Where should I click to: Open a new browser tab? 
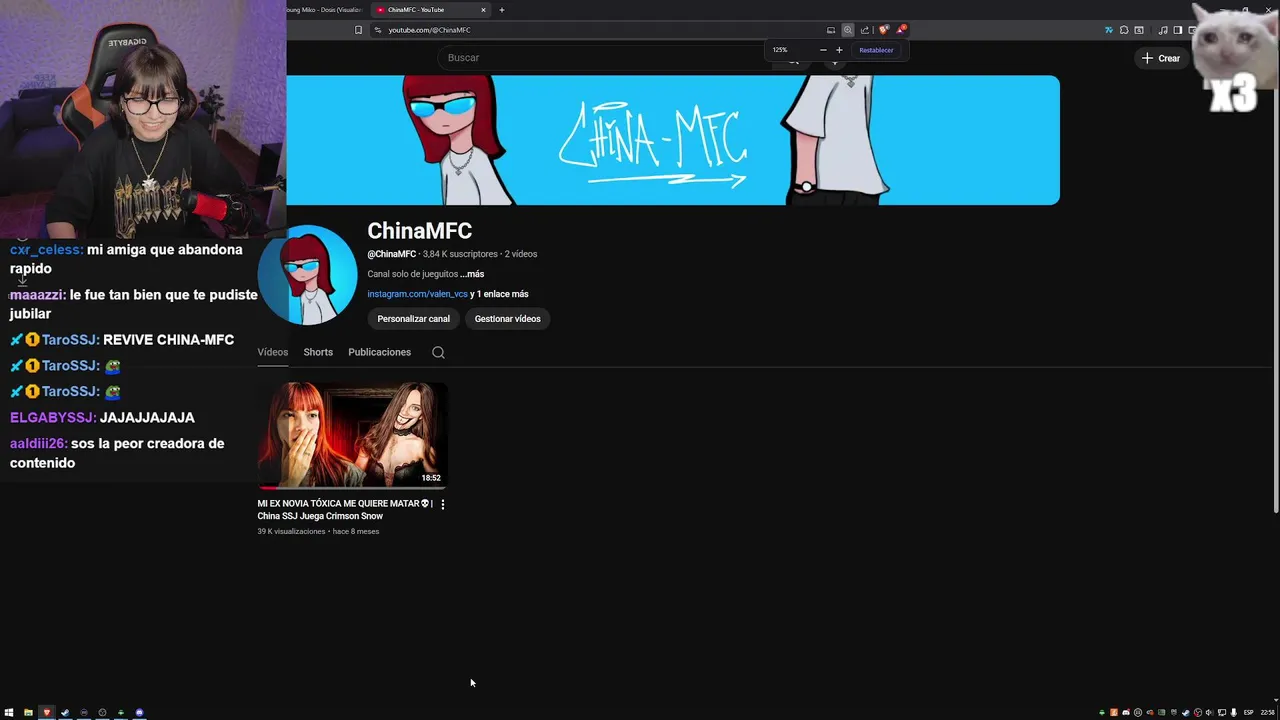[502, 10]
